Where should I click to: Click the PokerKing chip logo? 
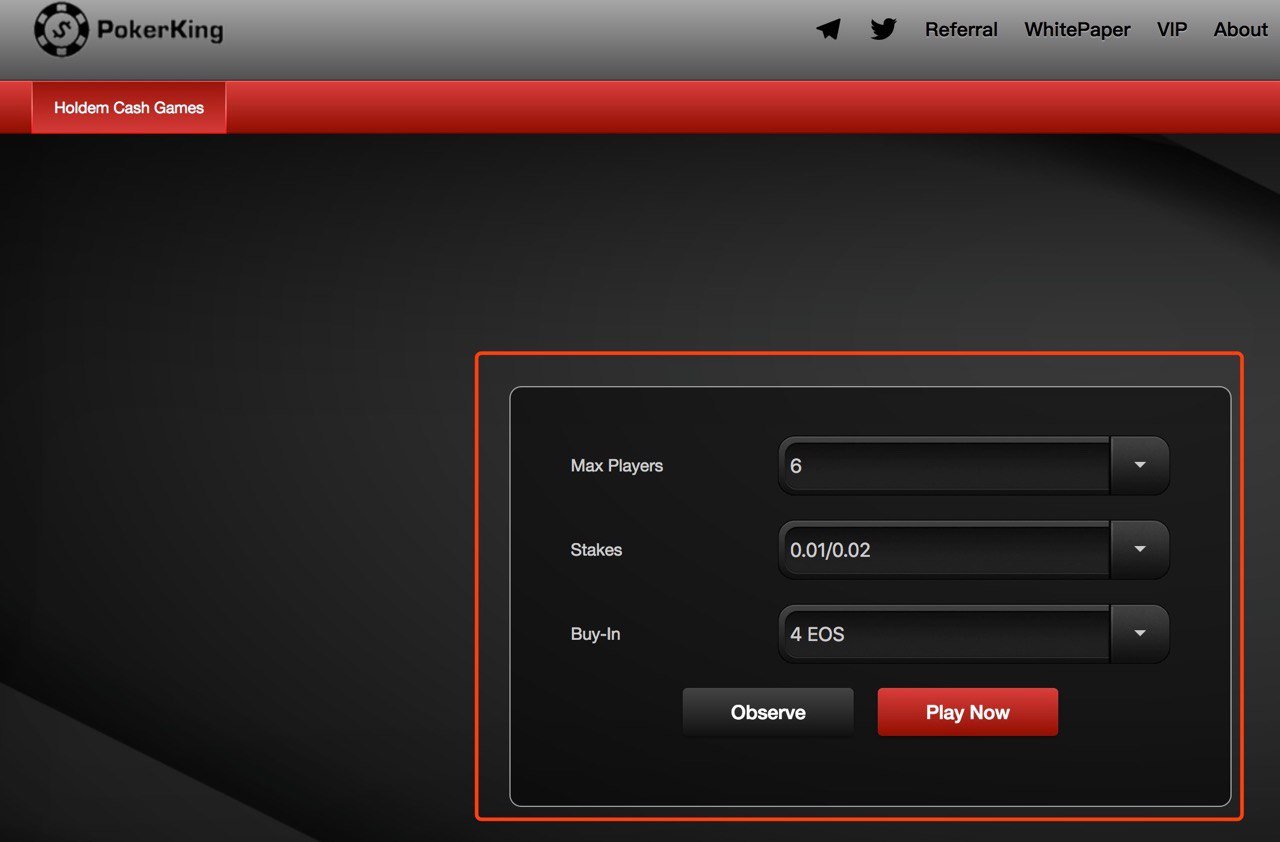[x=61, y=30]
